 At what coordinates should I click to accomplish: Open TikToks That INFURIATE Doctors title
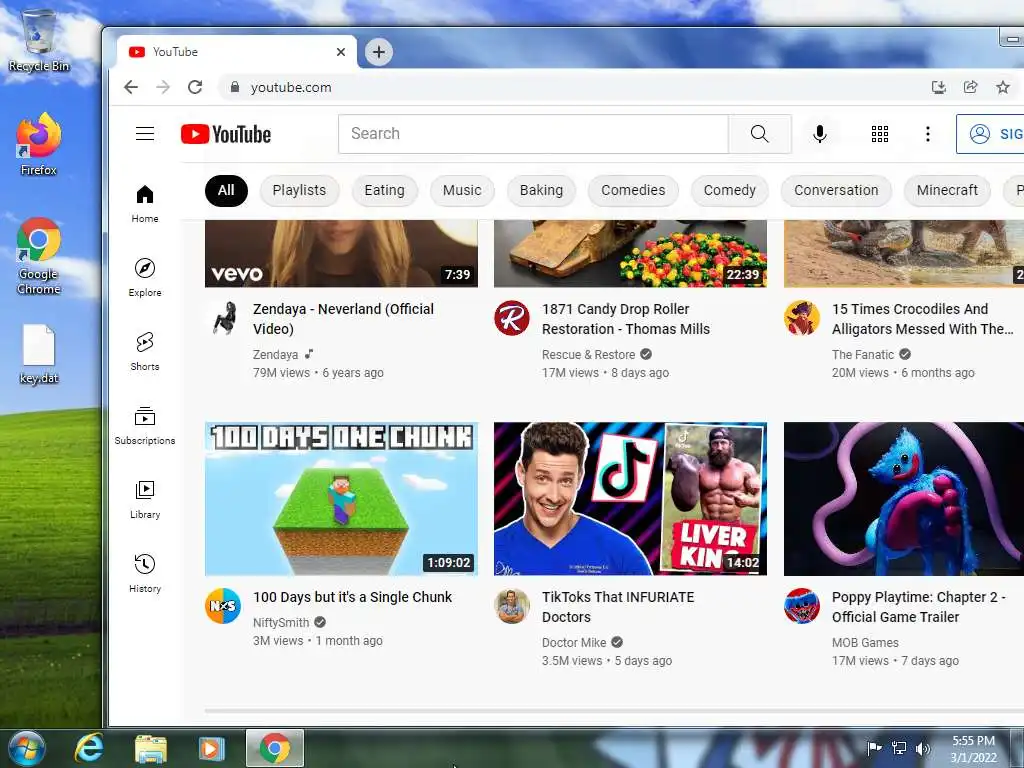[x=618, y=607]
